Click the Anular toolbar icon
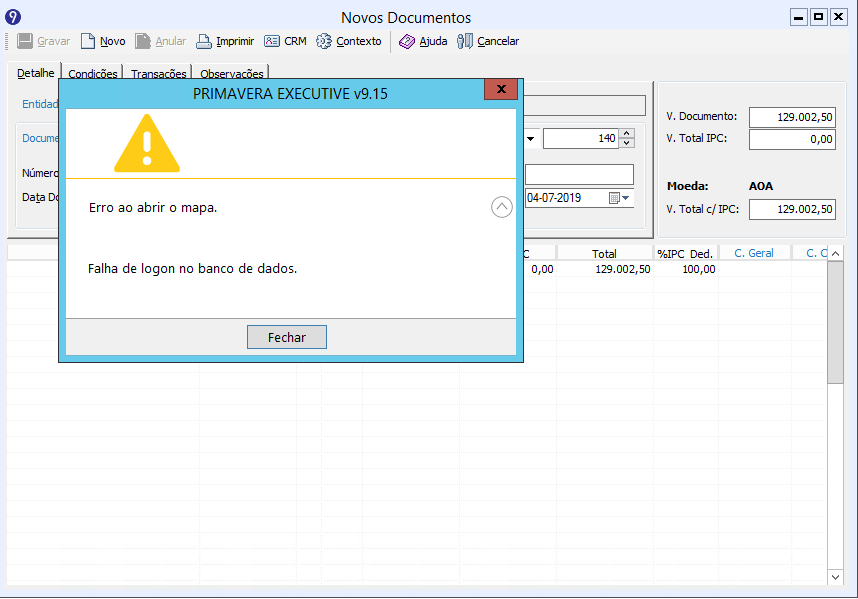858x599 pixels. (143, 42)
